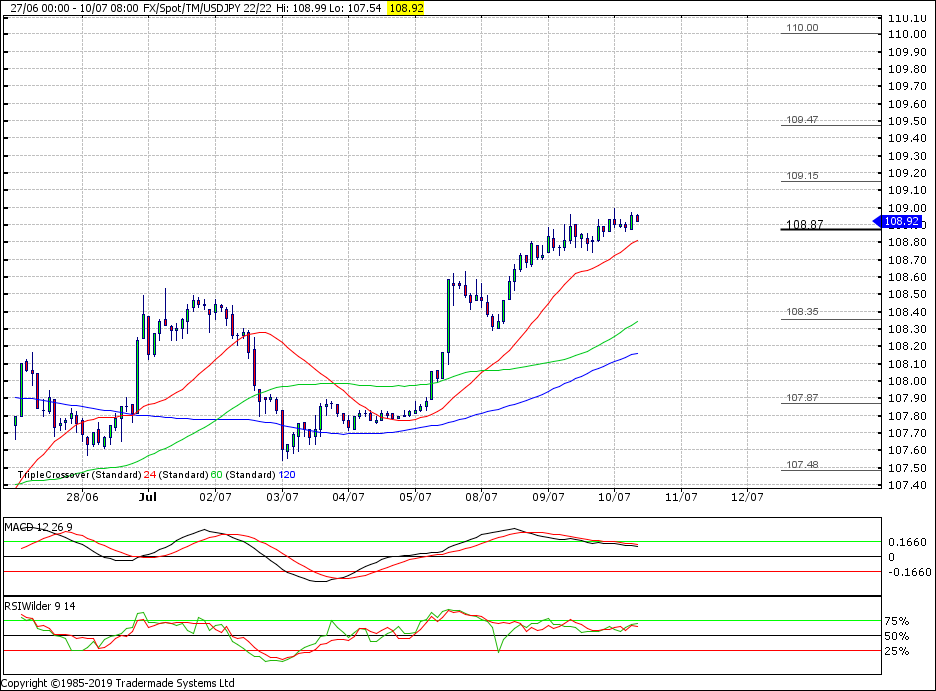Select the 108.35 horizontal level label
The image size is (936, 691).
point(802,312)
